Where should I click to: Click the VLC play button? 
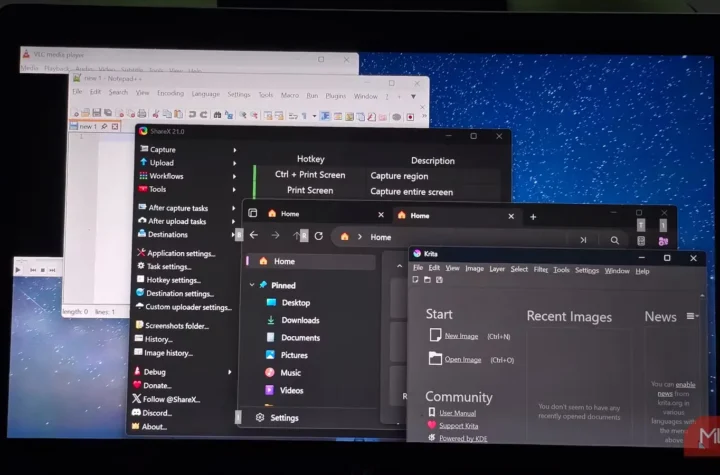(18, 270)
